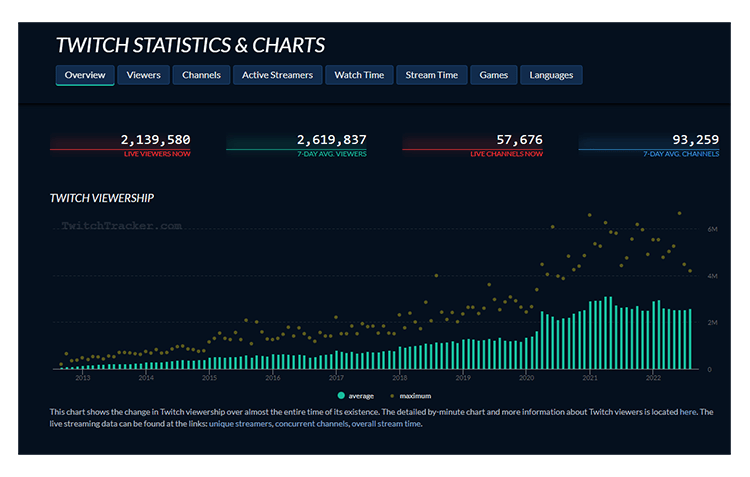Viewport: 750px width, 477px height.
Task: Click the teal average legend dot
Action: (341, 396)
